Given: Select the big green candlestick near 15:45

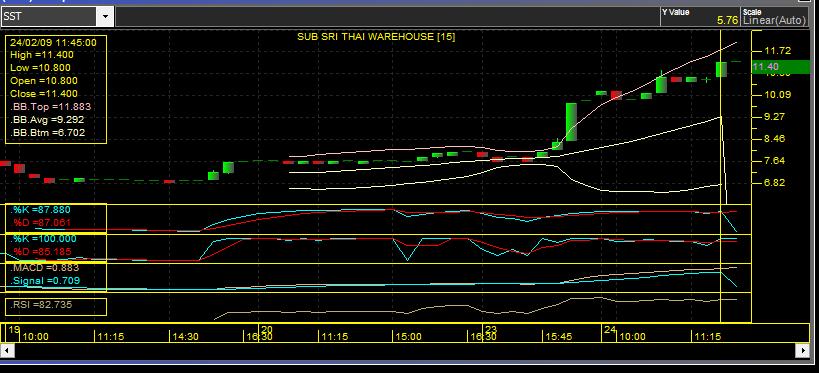Looking at the screenshot, I should [x=571, y=122].
